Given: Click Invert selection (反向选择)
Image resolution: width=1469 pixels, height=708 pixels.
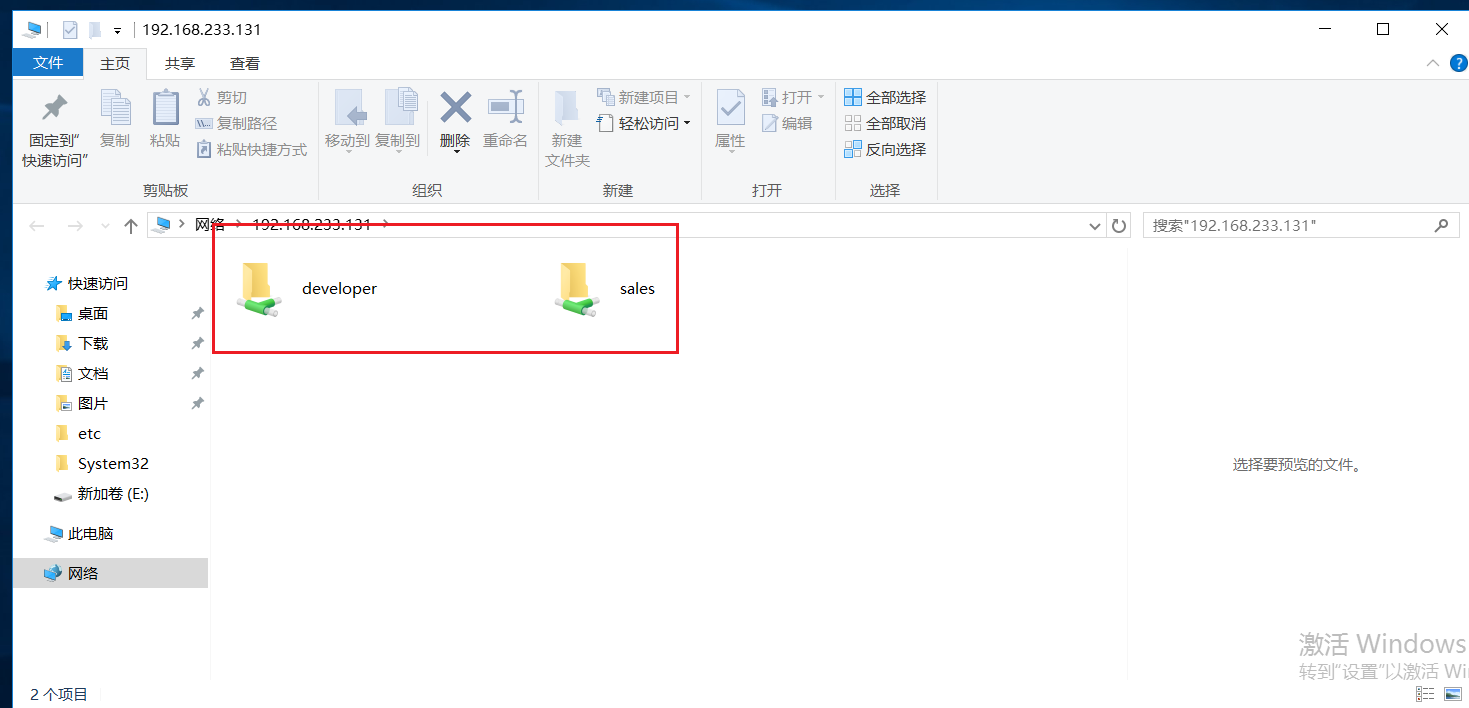Looking at the screenshot, I should [x=885, y=149].
